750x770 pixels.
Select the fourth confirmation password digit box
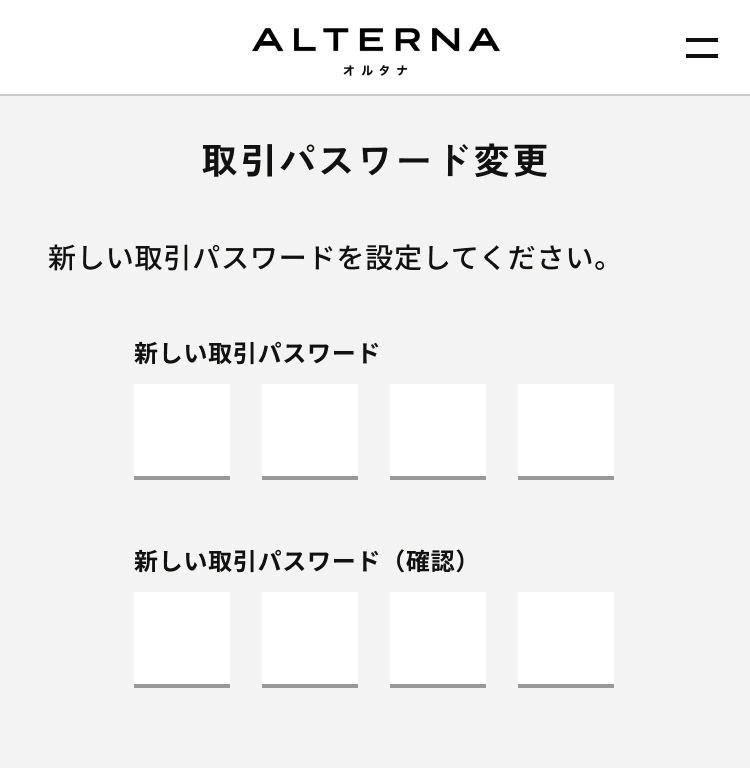point(566,638)
